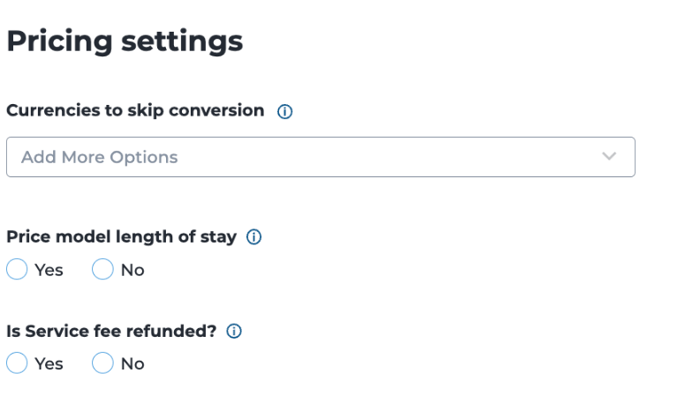This screenshot has width=688, height=418.
Task: Open the Add More Options combo box
Action: coord(321,157)
